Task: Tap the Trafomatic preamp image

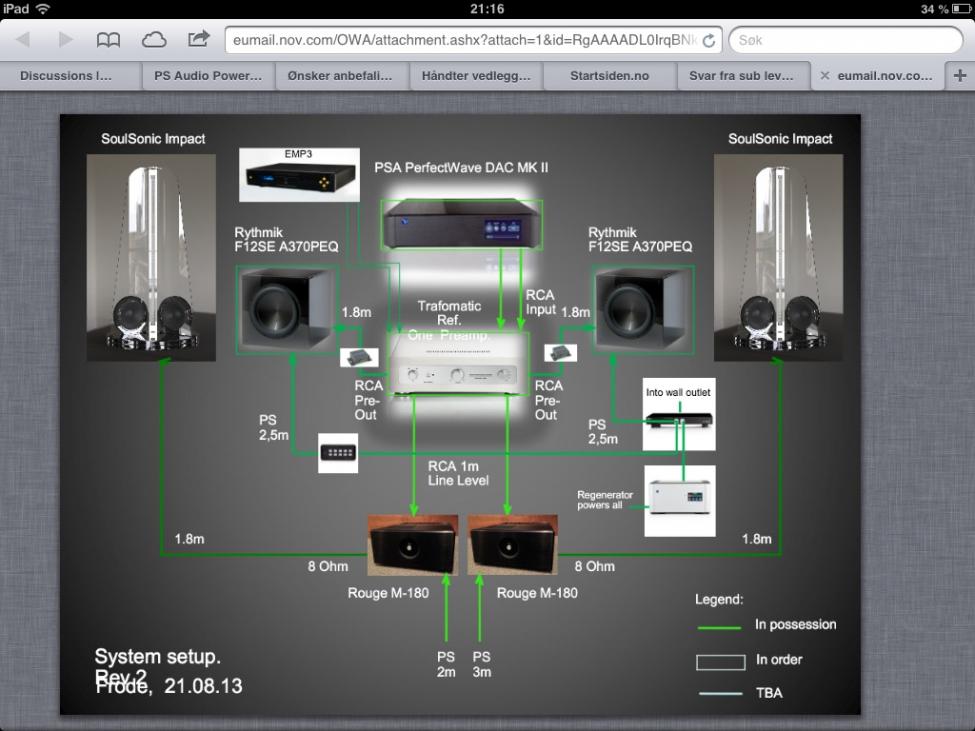Action: pyautogui.click(x=458, y=363)
